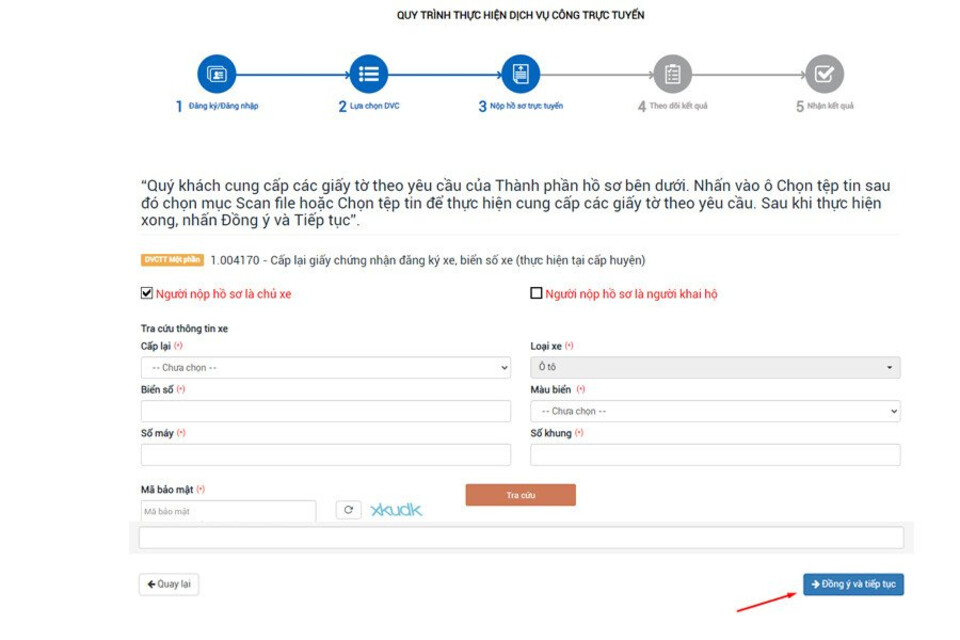The width and height of the screenshot is (960, 640).
Task: Open the Loại xe dropdown showing Ô tô
Action: tap(714, 368)
